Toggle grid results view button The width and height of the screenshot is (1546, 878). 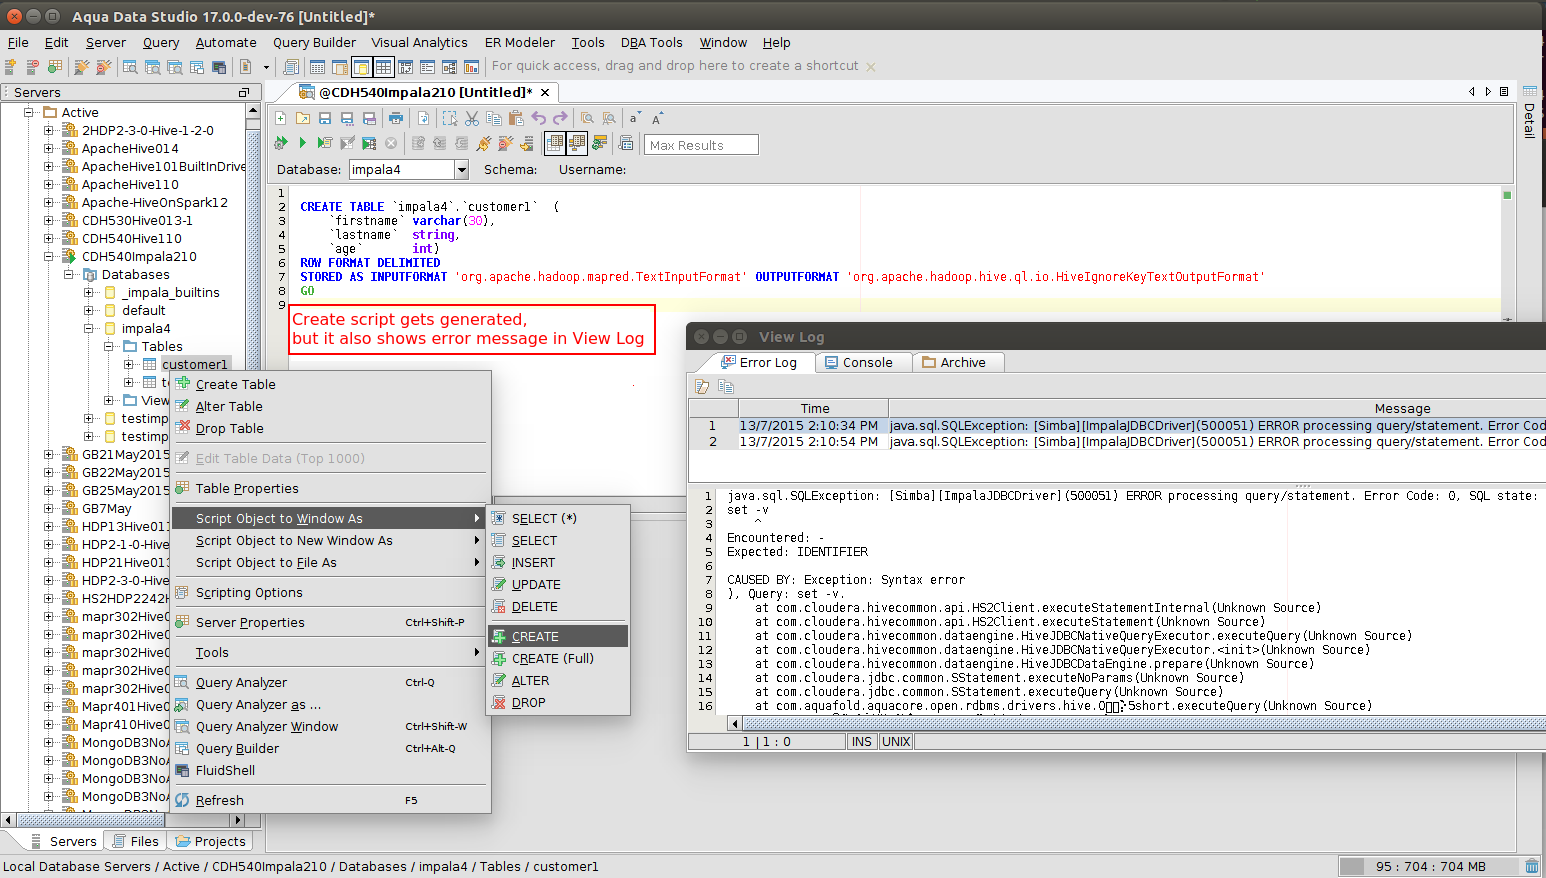click(x=555, y=143)
